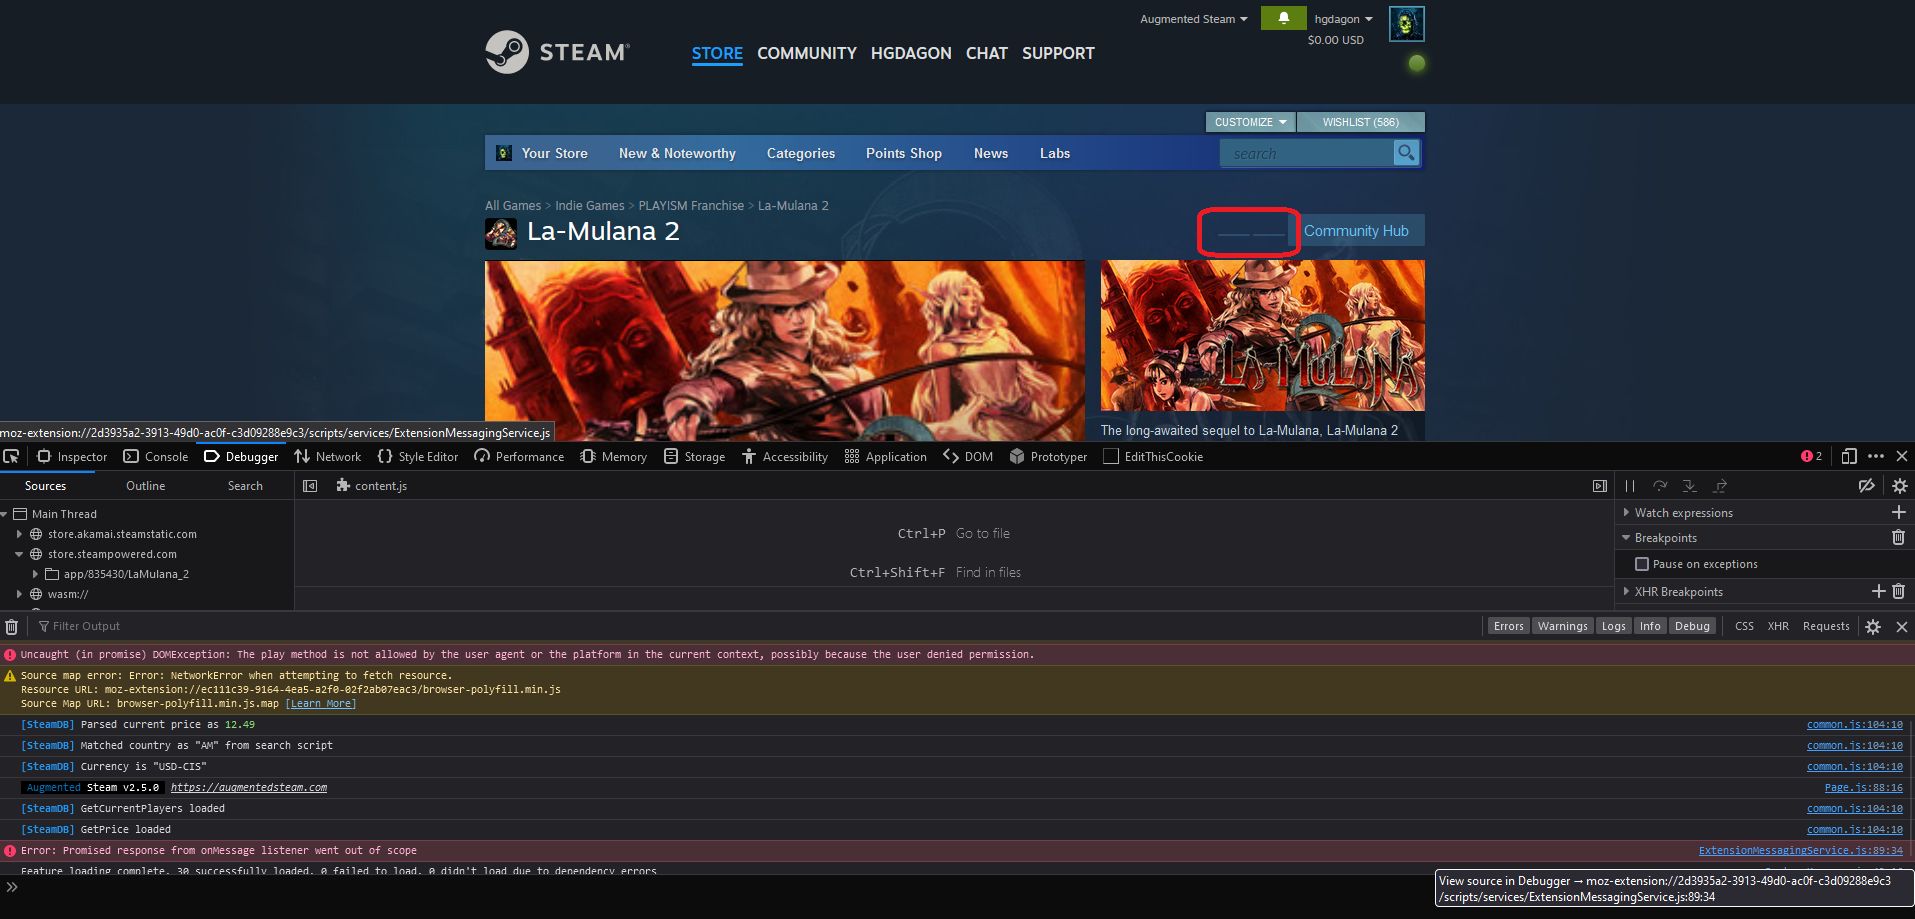
Task: Enable Pause on exceptions
Action: 1641,563
